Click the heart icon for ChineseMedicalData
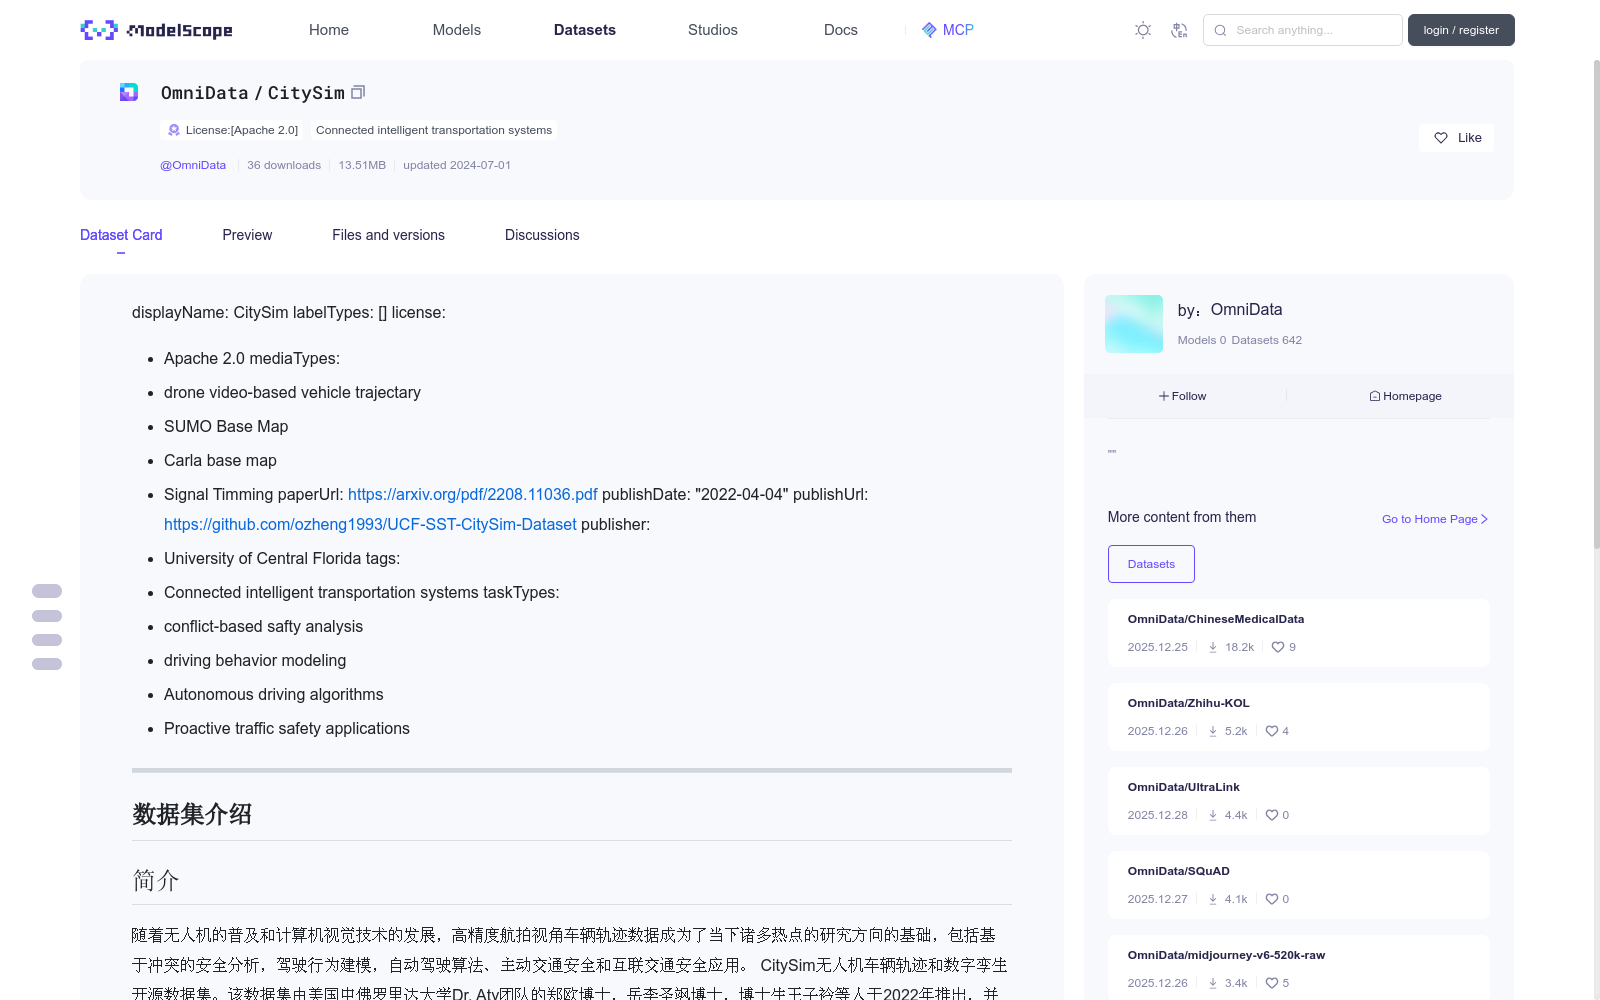The width and height of the screenshot is (1600, 1000). [x=1278, y=647]
